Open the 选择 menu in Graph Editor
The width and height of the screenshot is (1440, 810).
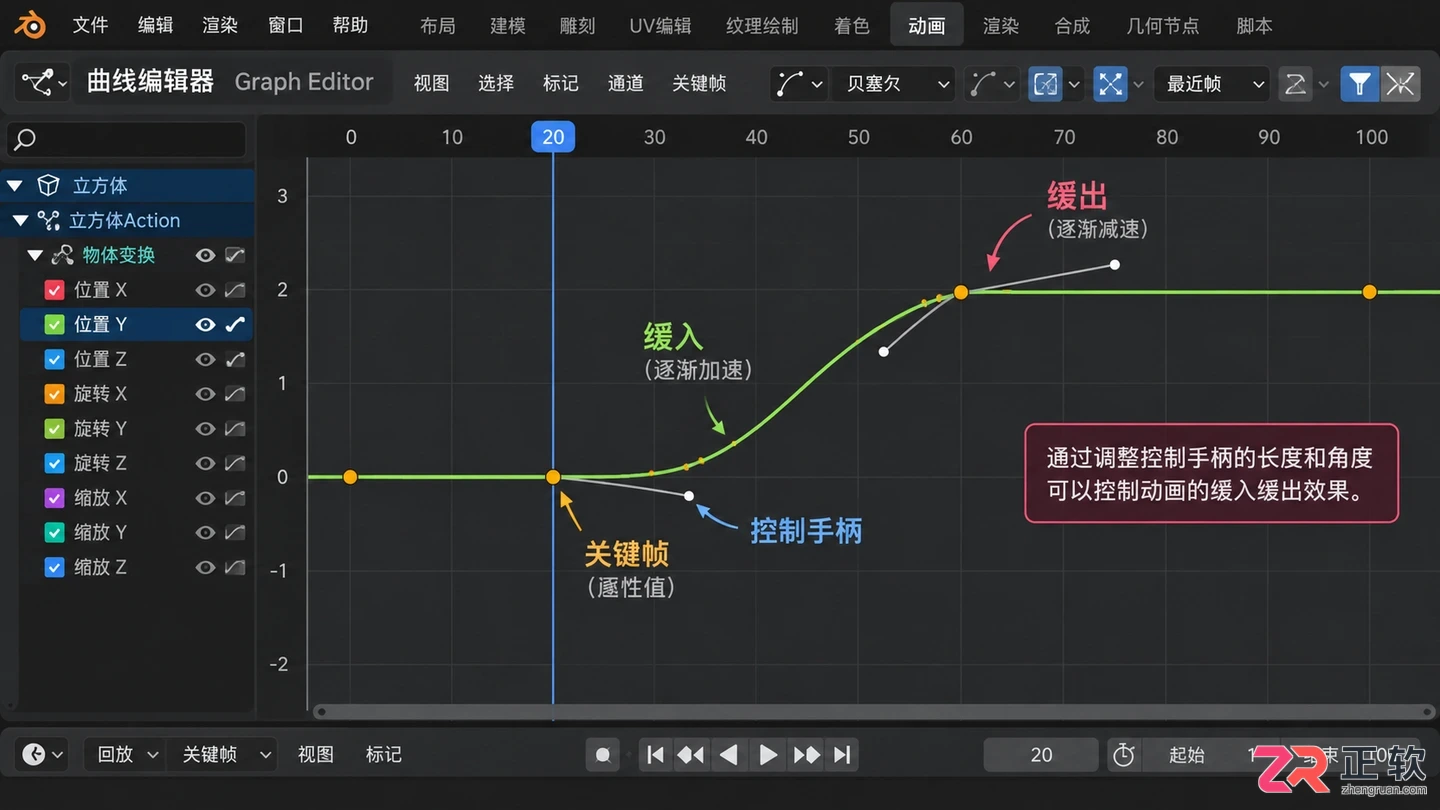coord(496,83)
